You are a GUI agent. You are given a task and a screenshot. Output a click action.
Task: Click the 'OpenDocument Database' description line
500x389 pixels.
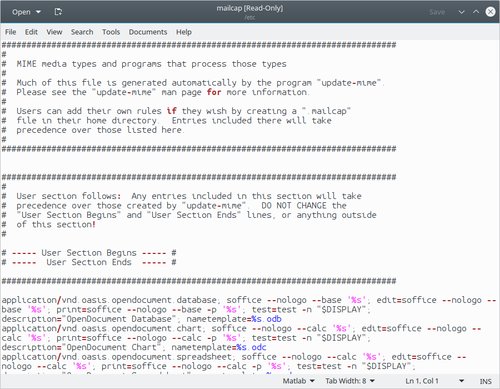pos(141,319)
